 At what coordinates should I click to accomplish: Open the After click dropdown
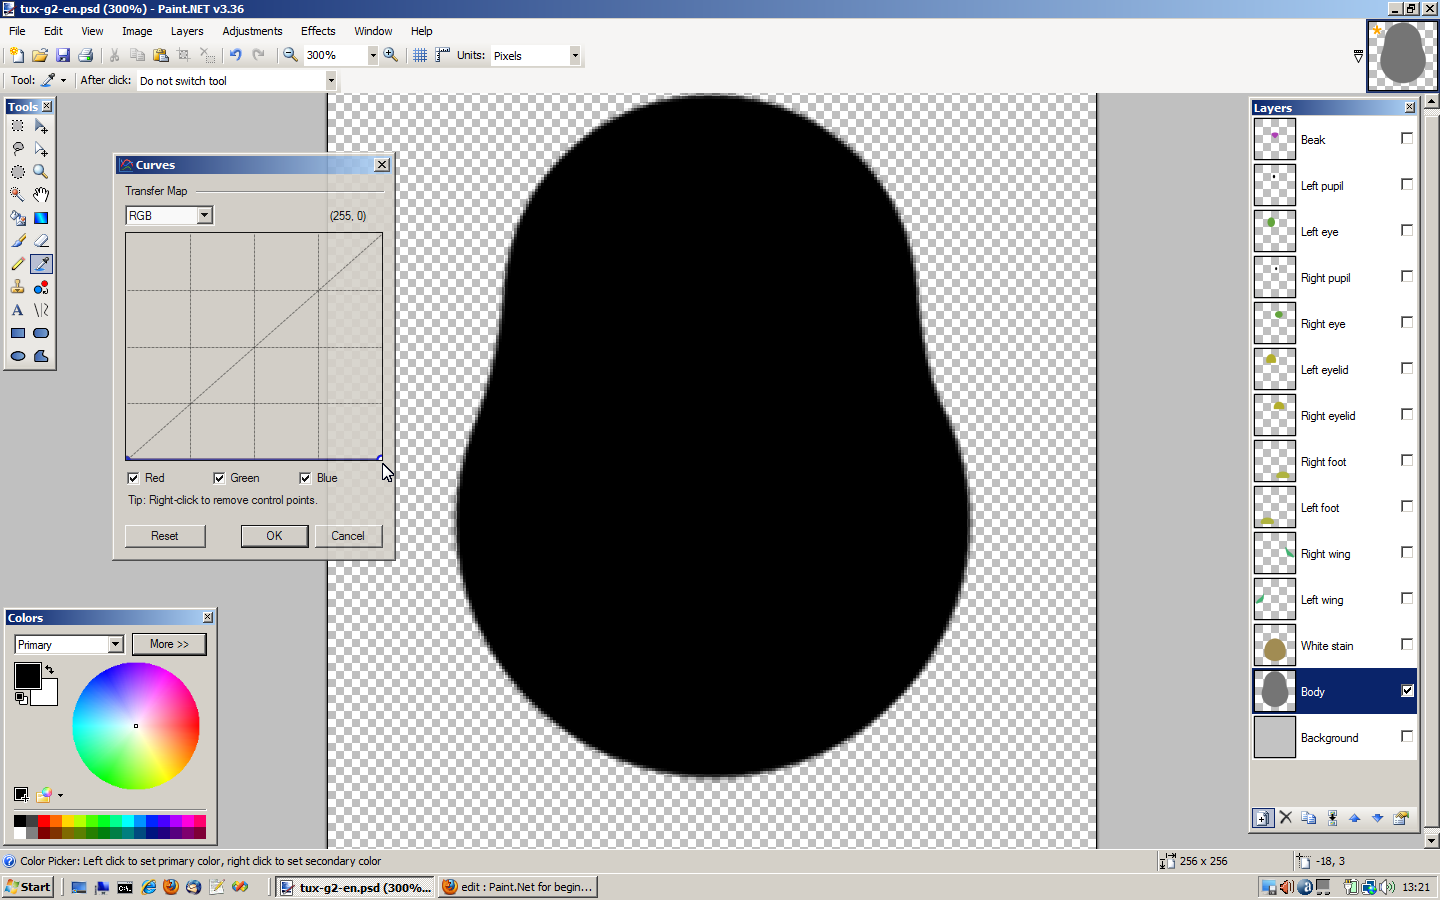click(331, 81)
